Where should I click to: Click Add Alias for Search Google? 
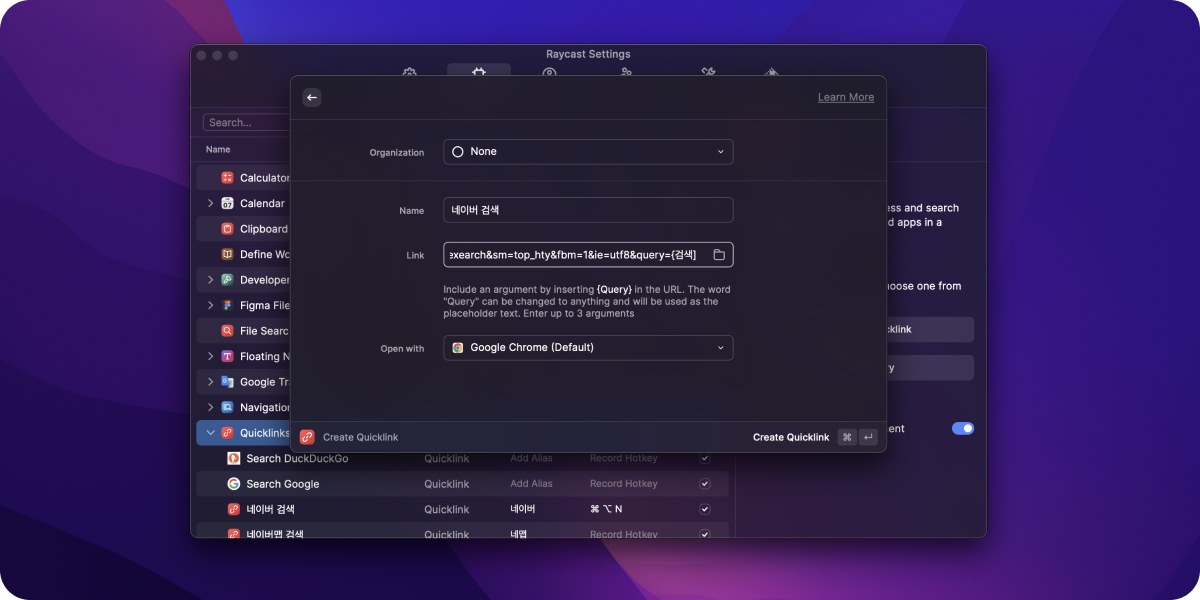531,484
